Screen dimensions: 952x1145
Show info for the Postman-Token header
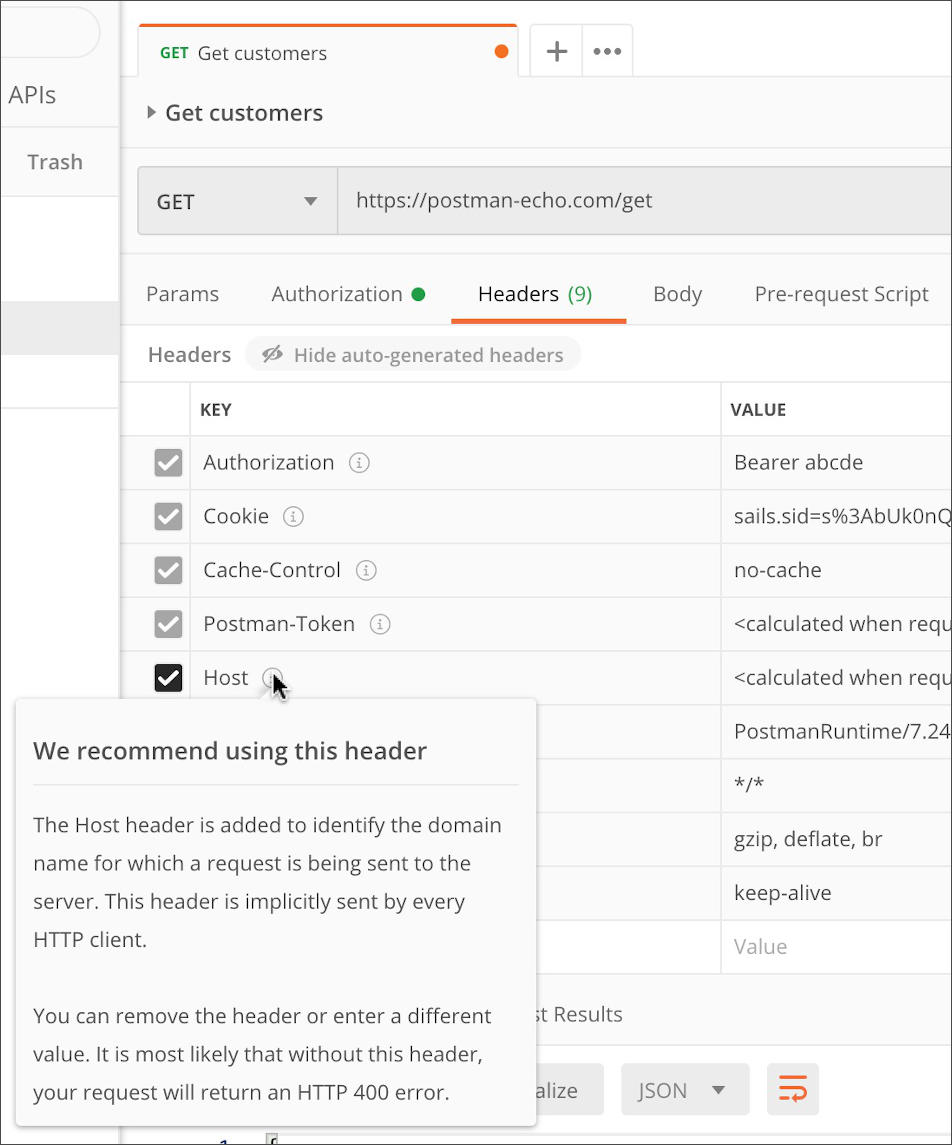click(x=380, y=624)
